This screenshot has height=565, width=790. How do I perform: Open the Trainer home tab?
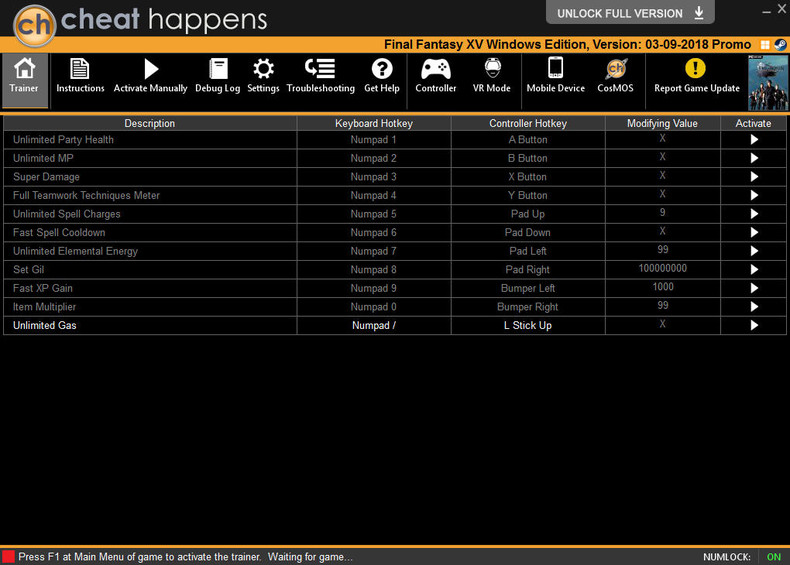point(24,80)
